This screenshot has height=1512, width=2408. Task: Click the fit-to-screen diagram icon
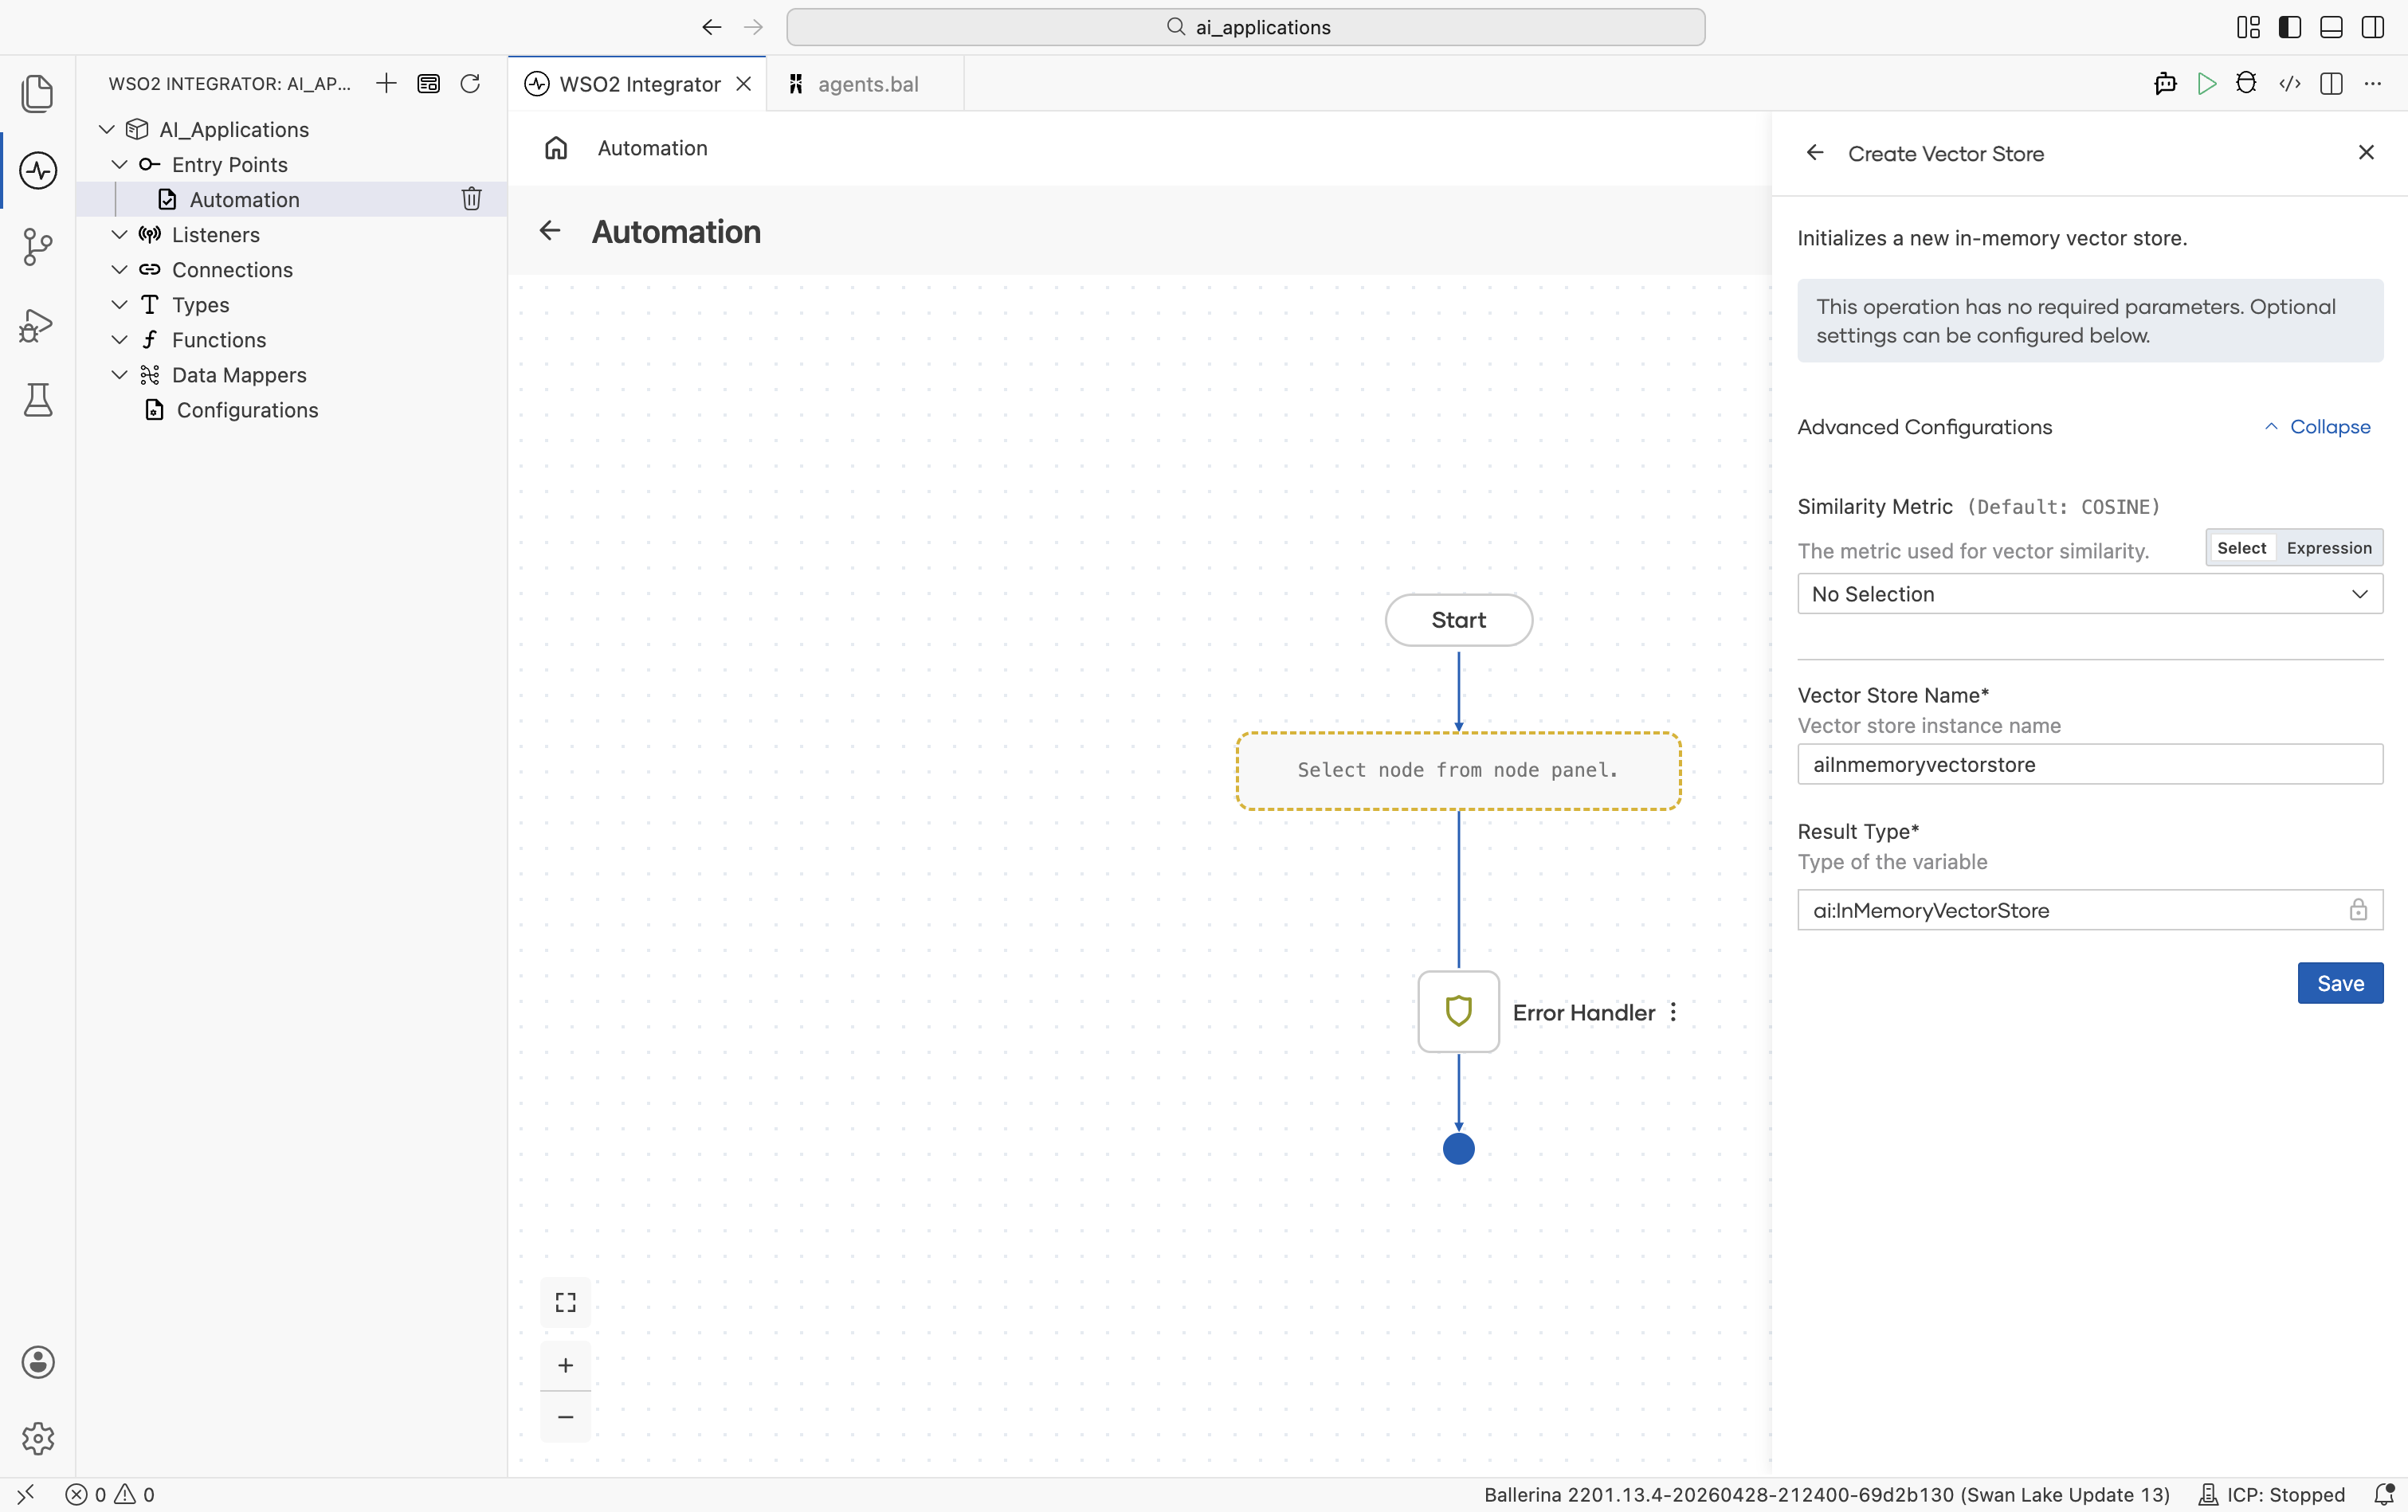pos(566,1302)
